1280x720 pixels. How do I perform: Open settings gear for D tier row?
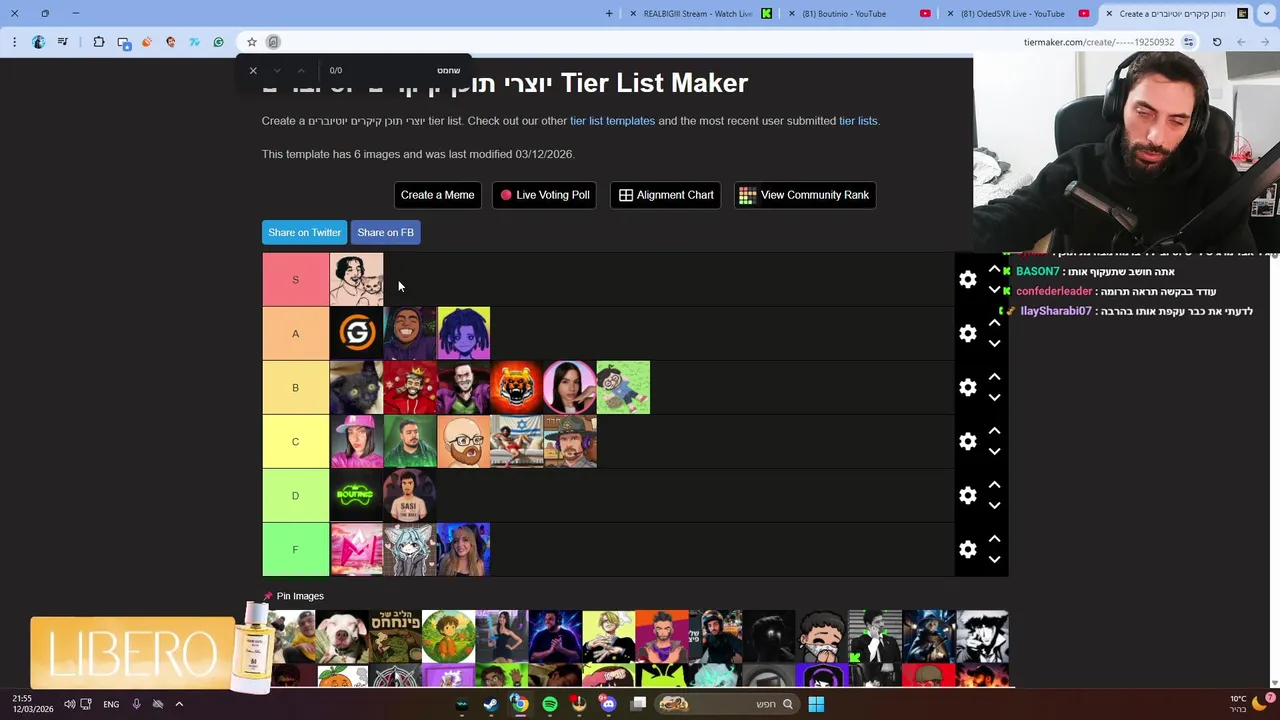click(967, 495)
